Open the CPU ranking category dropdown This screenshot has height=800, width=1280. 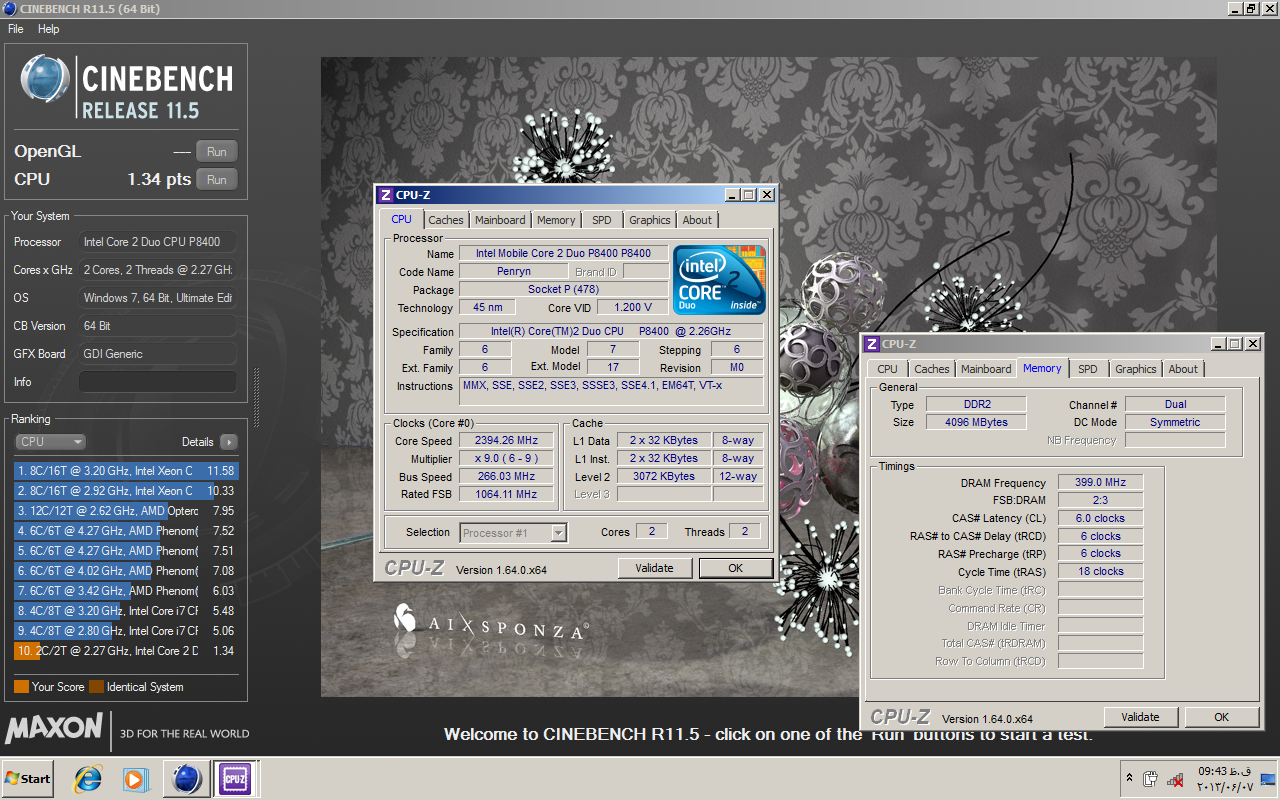pyautogui.click(x=50, y=441)
